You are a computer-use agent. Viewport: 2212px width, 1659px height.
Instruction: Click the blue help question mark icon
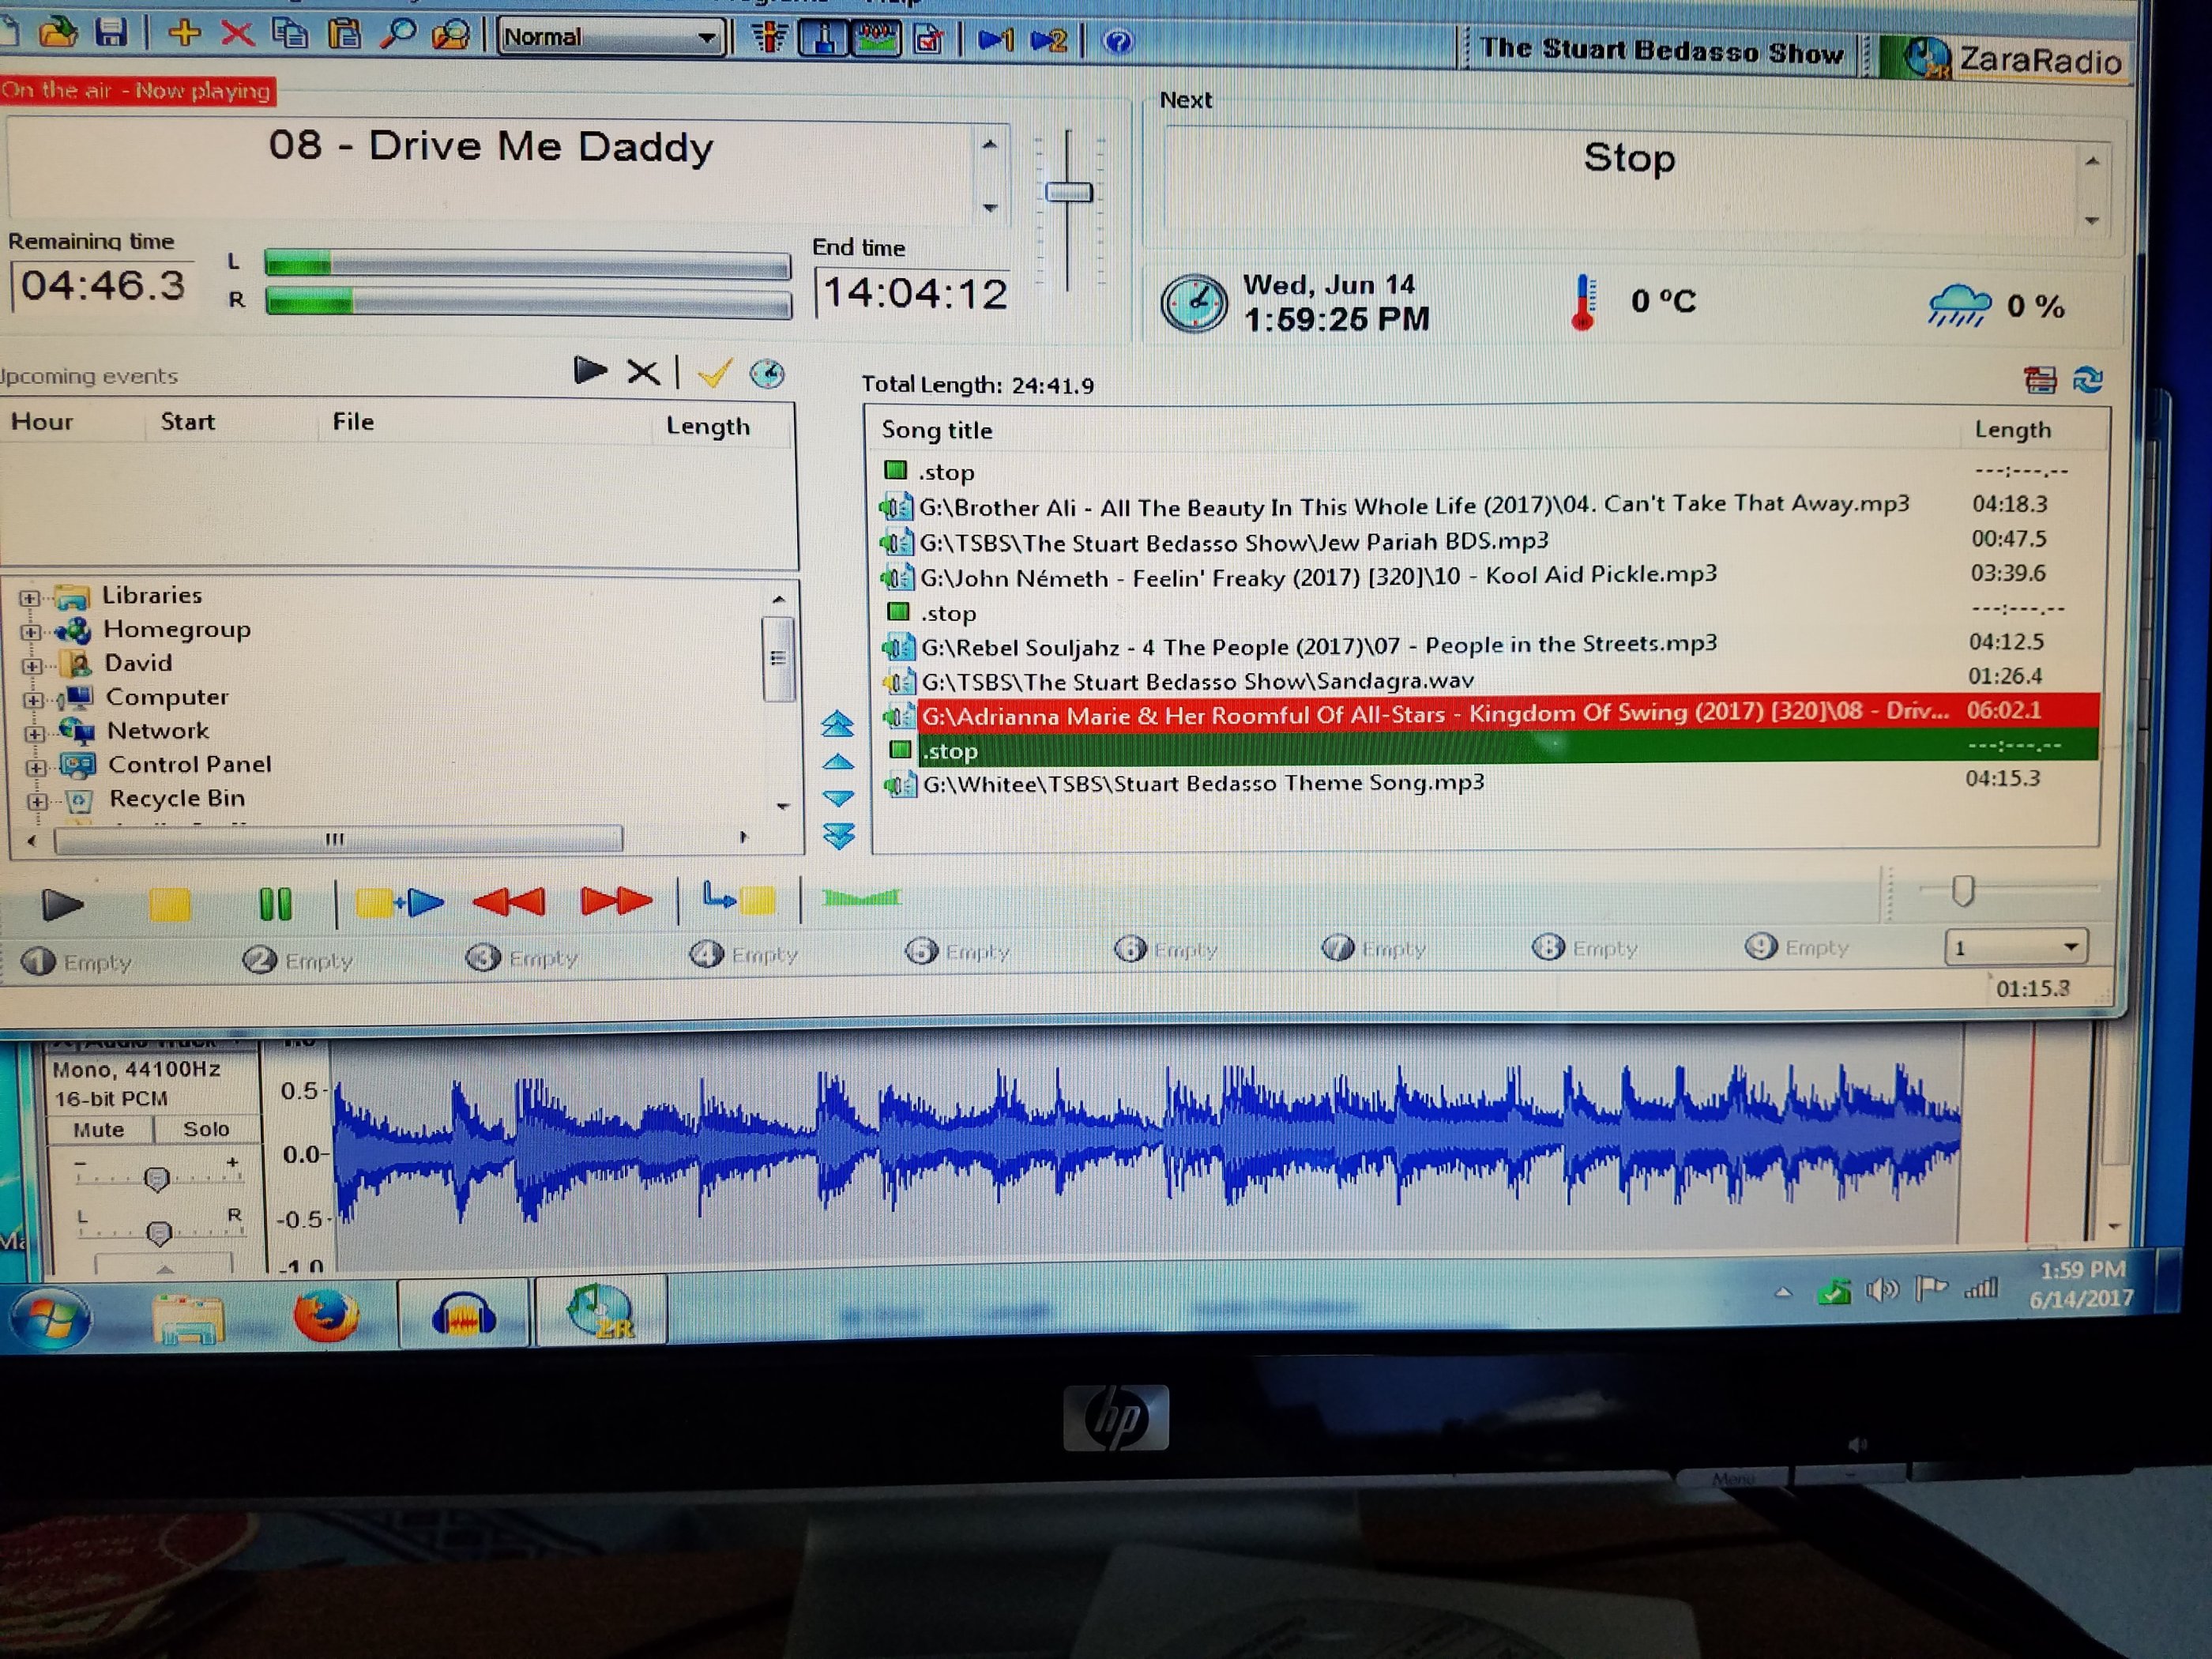click(x=1118, y=41)
